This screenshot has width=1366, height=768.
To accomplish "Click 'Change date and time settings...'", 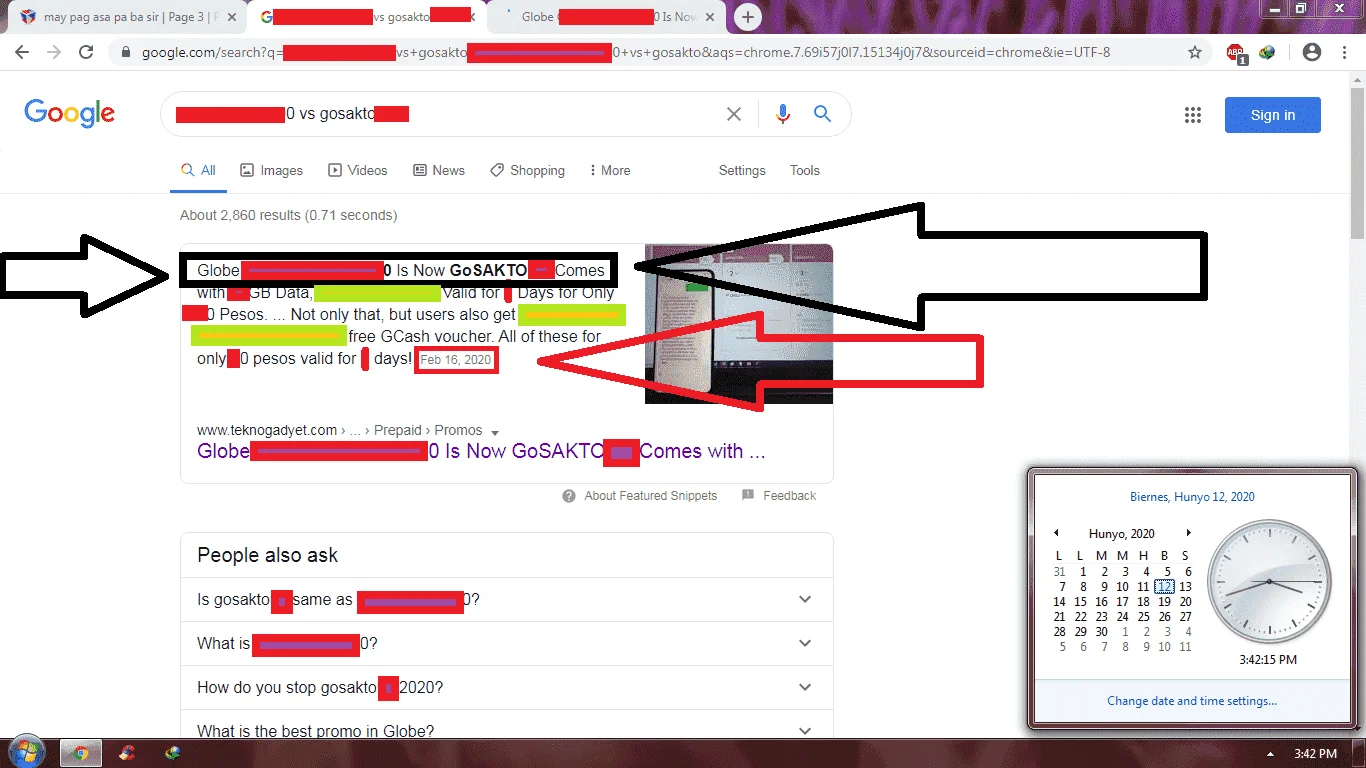I will point(1191,701).
